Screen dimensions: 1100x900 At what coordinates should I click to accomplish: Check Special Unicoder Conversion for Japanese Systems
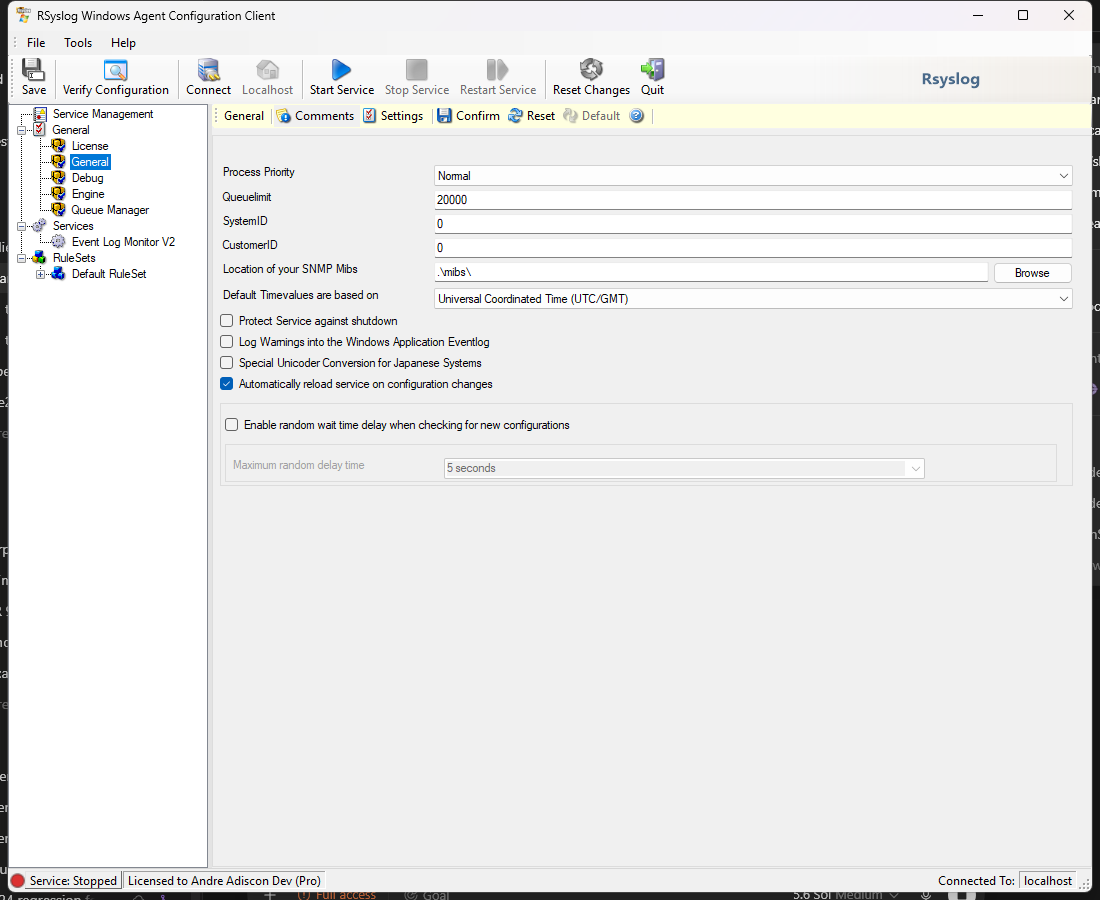point(227,363)
